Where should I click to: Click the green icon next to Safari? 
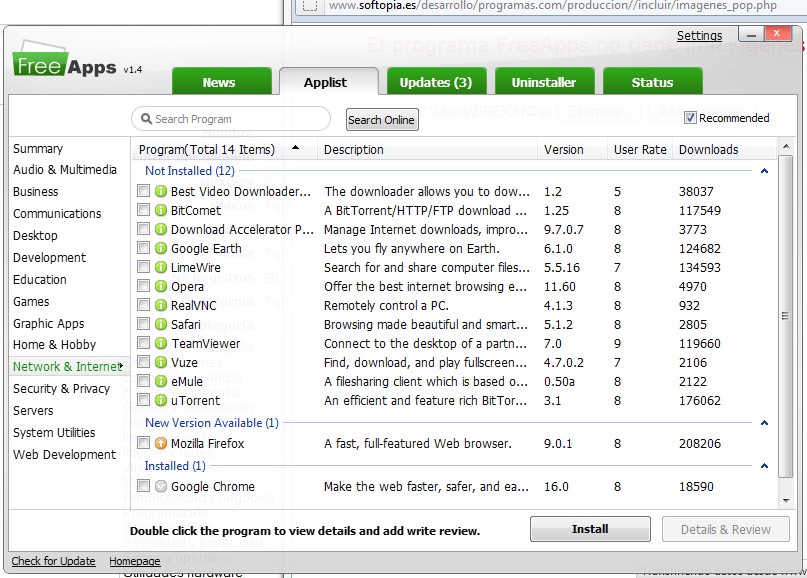161,324
